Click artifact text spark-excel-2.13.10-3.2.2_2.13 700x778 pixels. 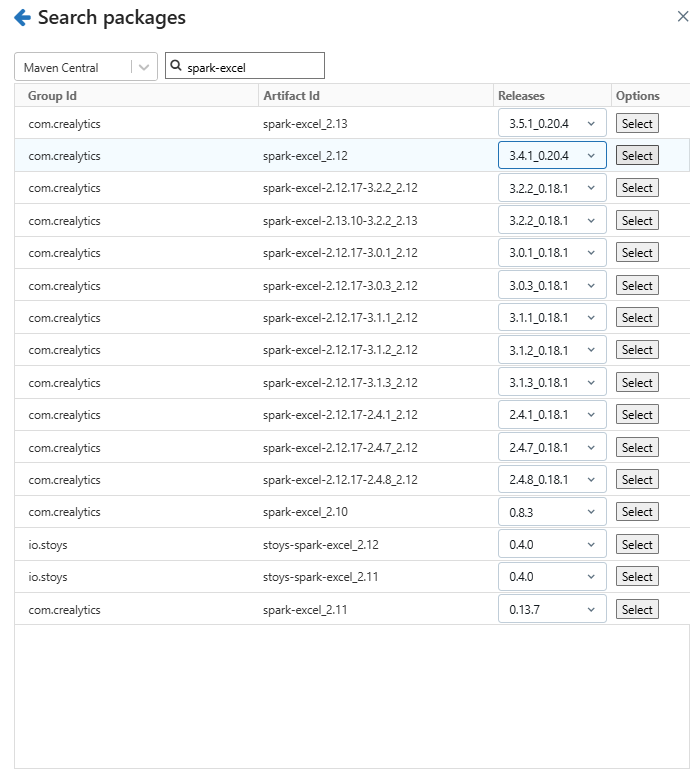(340, 221)
